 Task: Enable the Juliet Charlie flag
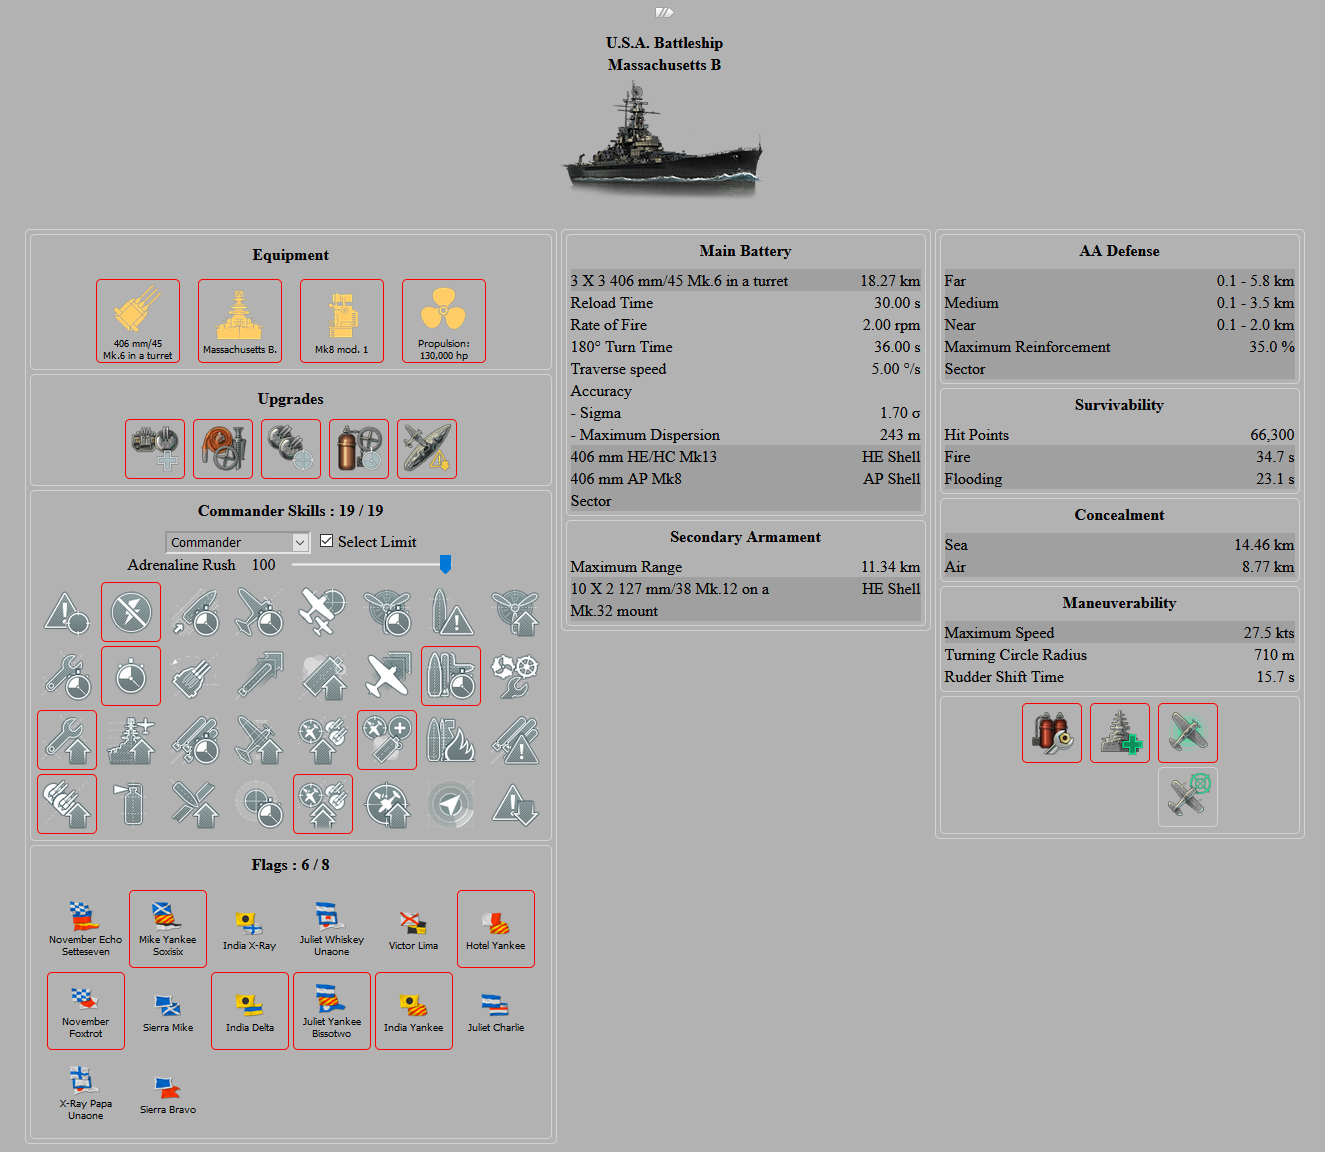[x=496, y=1011]
